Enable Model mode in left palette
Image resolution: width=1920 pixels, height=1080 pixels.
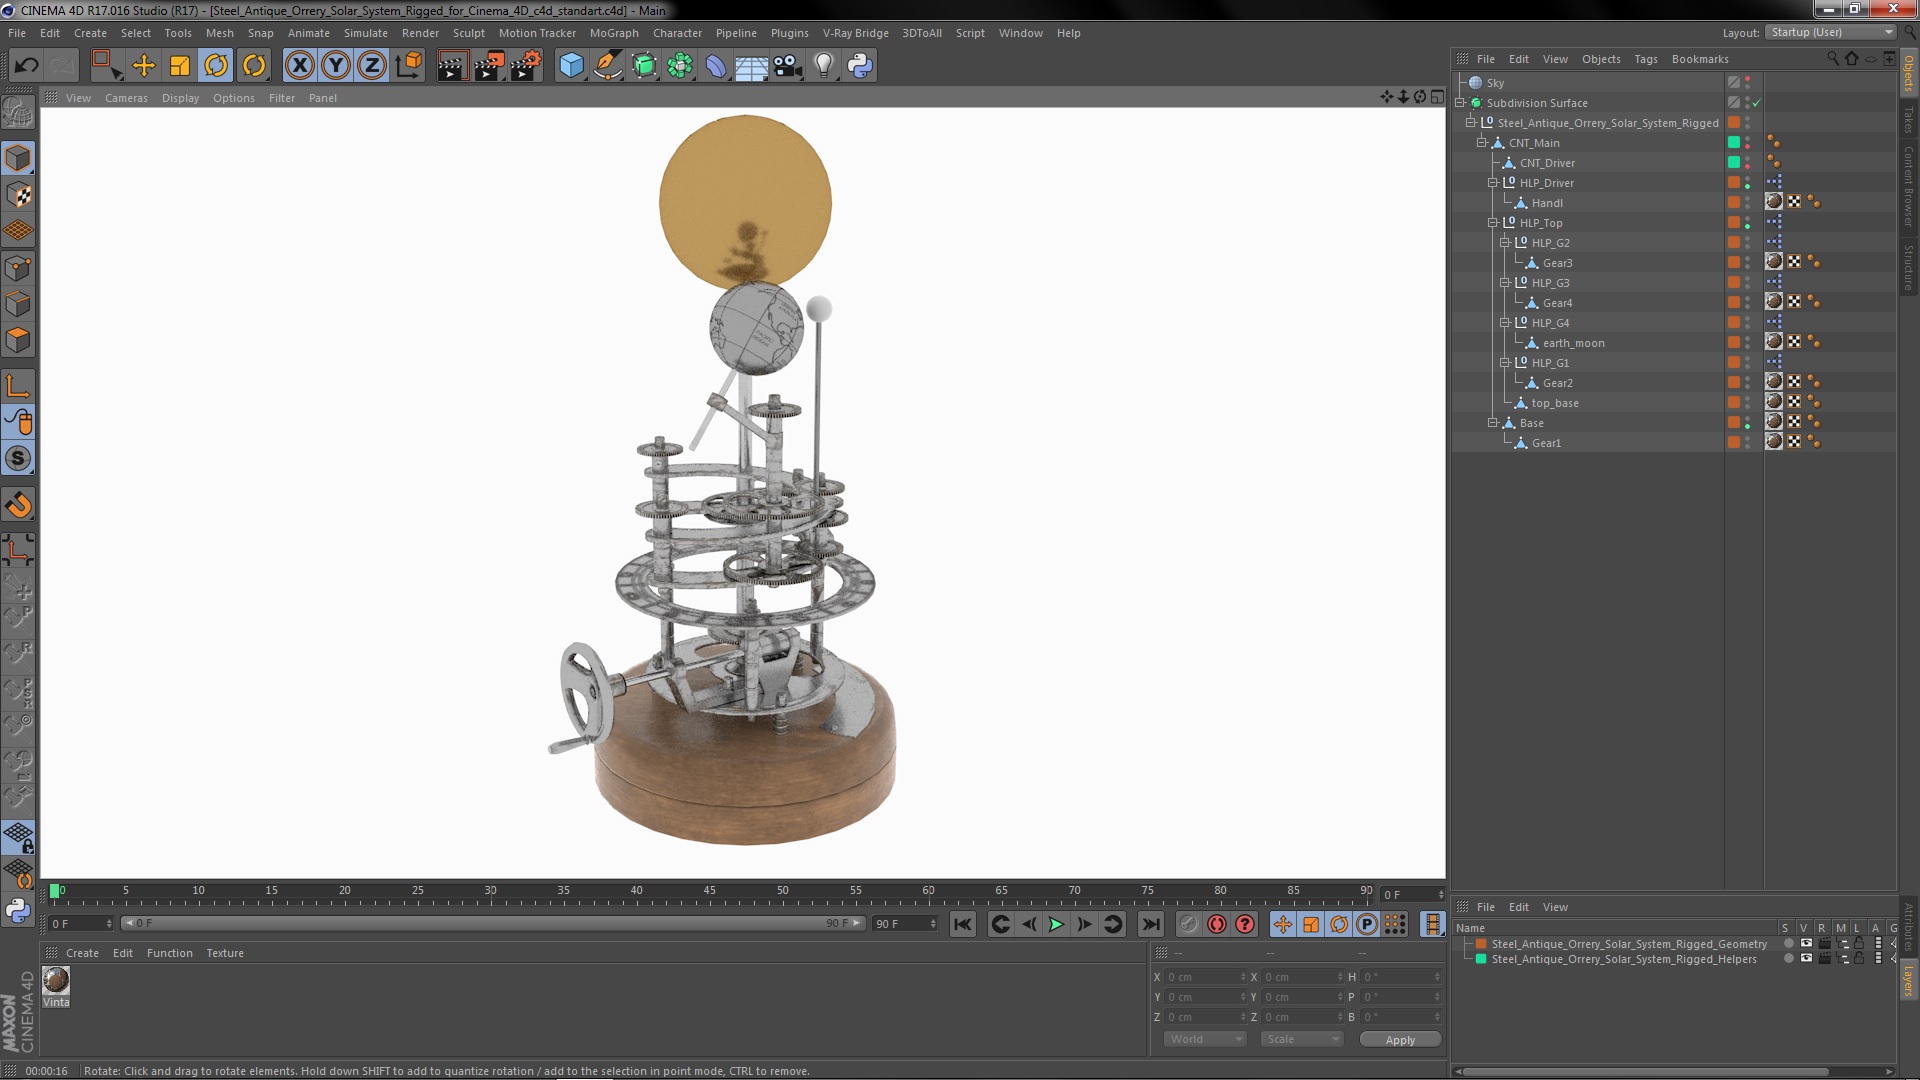(x=18, y=159)
